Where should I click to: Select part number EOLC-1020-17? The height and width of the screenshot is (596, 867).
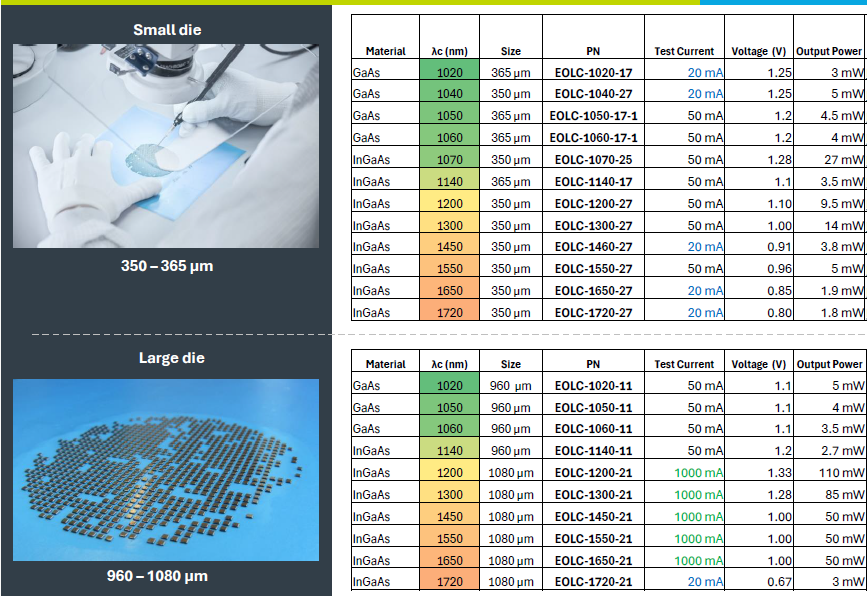point(593,72)
